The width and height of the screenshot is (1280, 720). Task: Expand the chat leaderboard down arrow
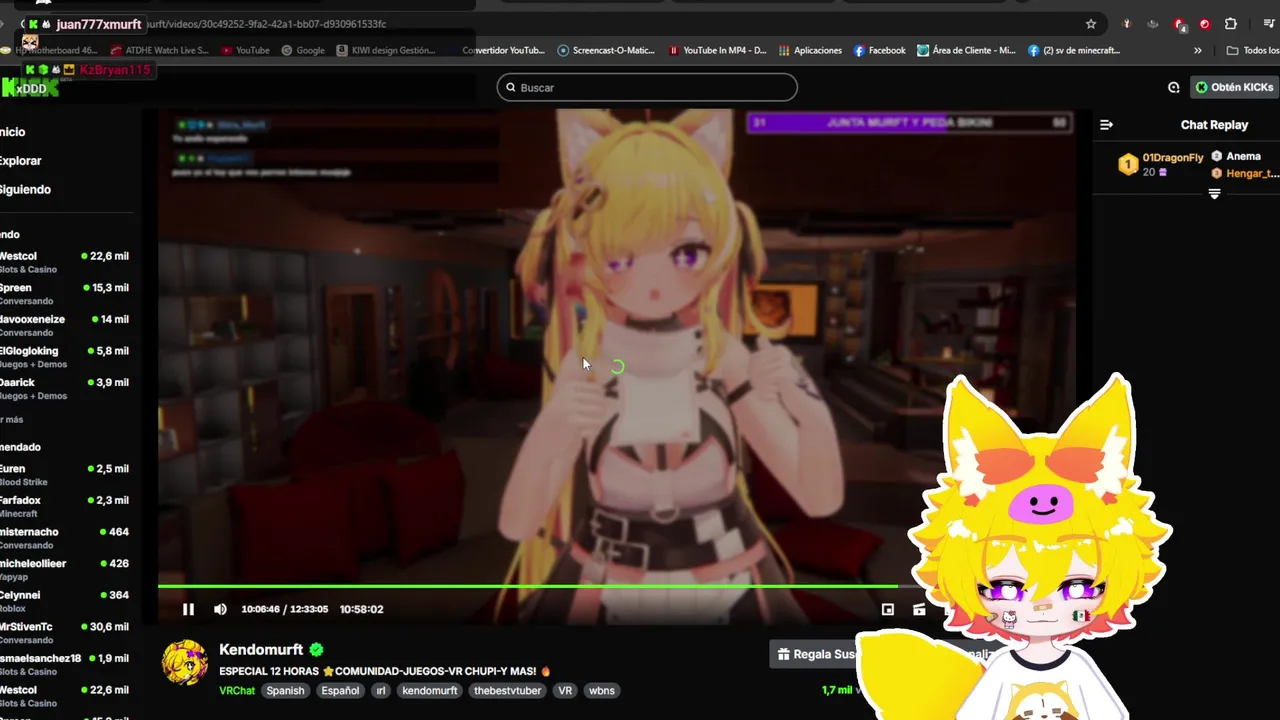1214,194
